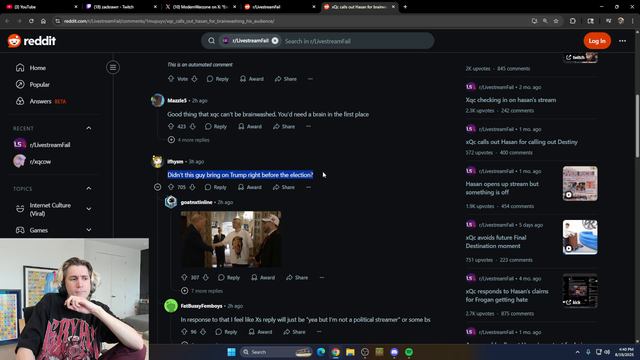Click the browser address bar URL
Screen dimensions: 640x360
(x=169, y=21)
